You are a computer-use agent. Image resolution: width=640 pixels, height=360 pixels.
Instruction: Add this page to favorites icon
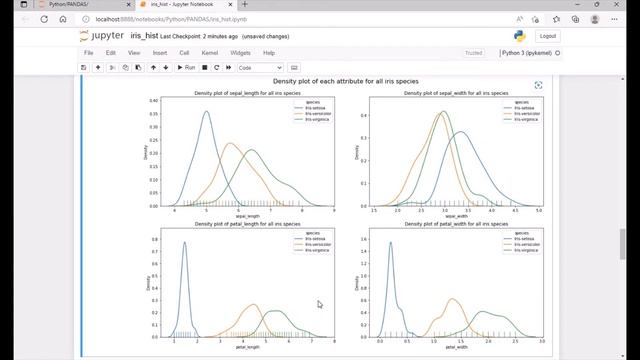(x=536, y=19)
